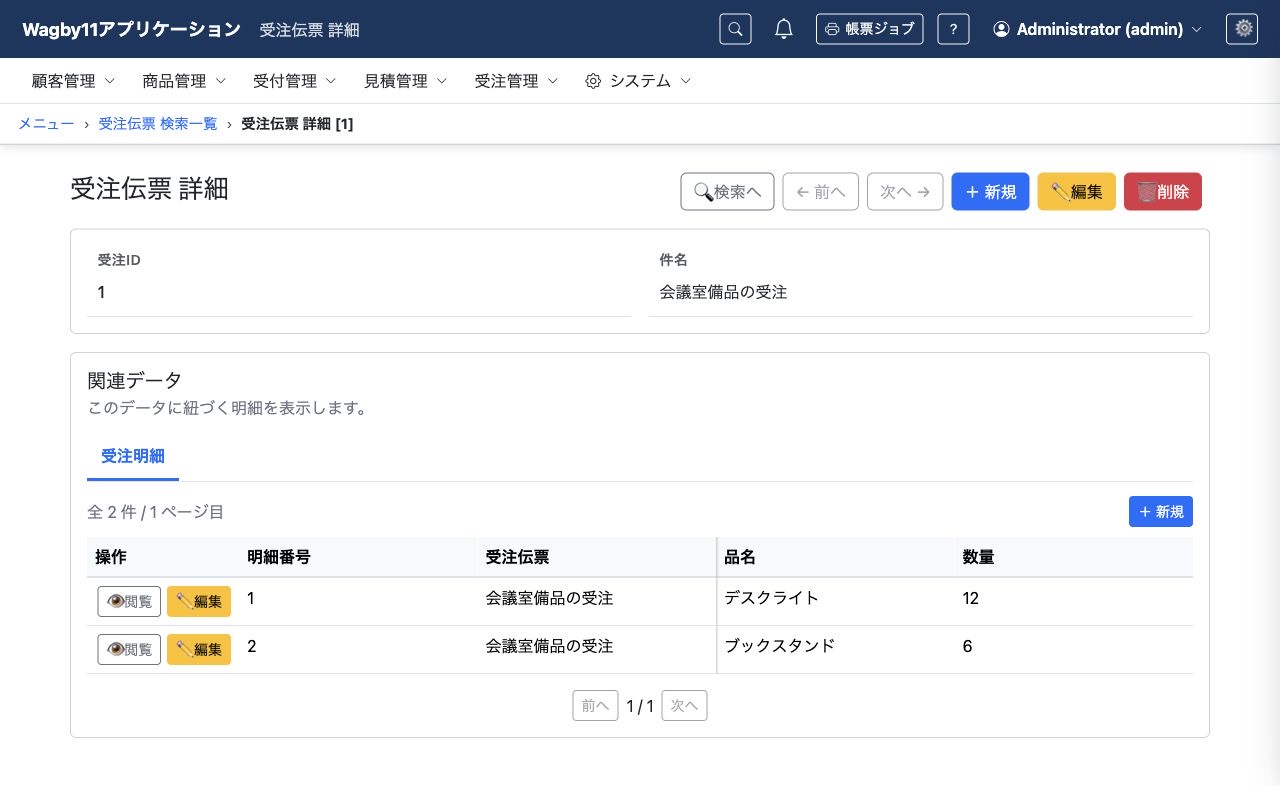Viewport: 1280px width, 786px height.
Task: Expand the 受注管理 menu
Action: (x=516, y=81)
